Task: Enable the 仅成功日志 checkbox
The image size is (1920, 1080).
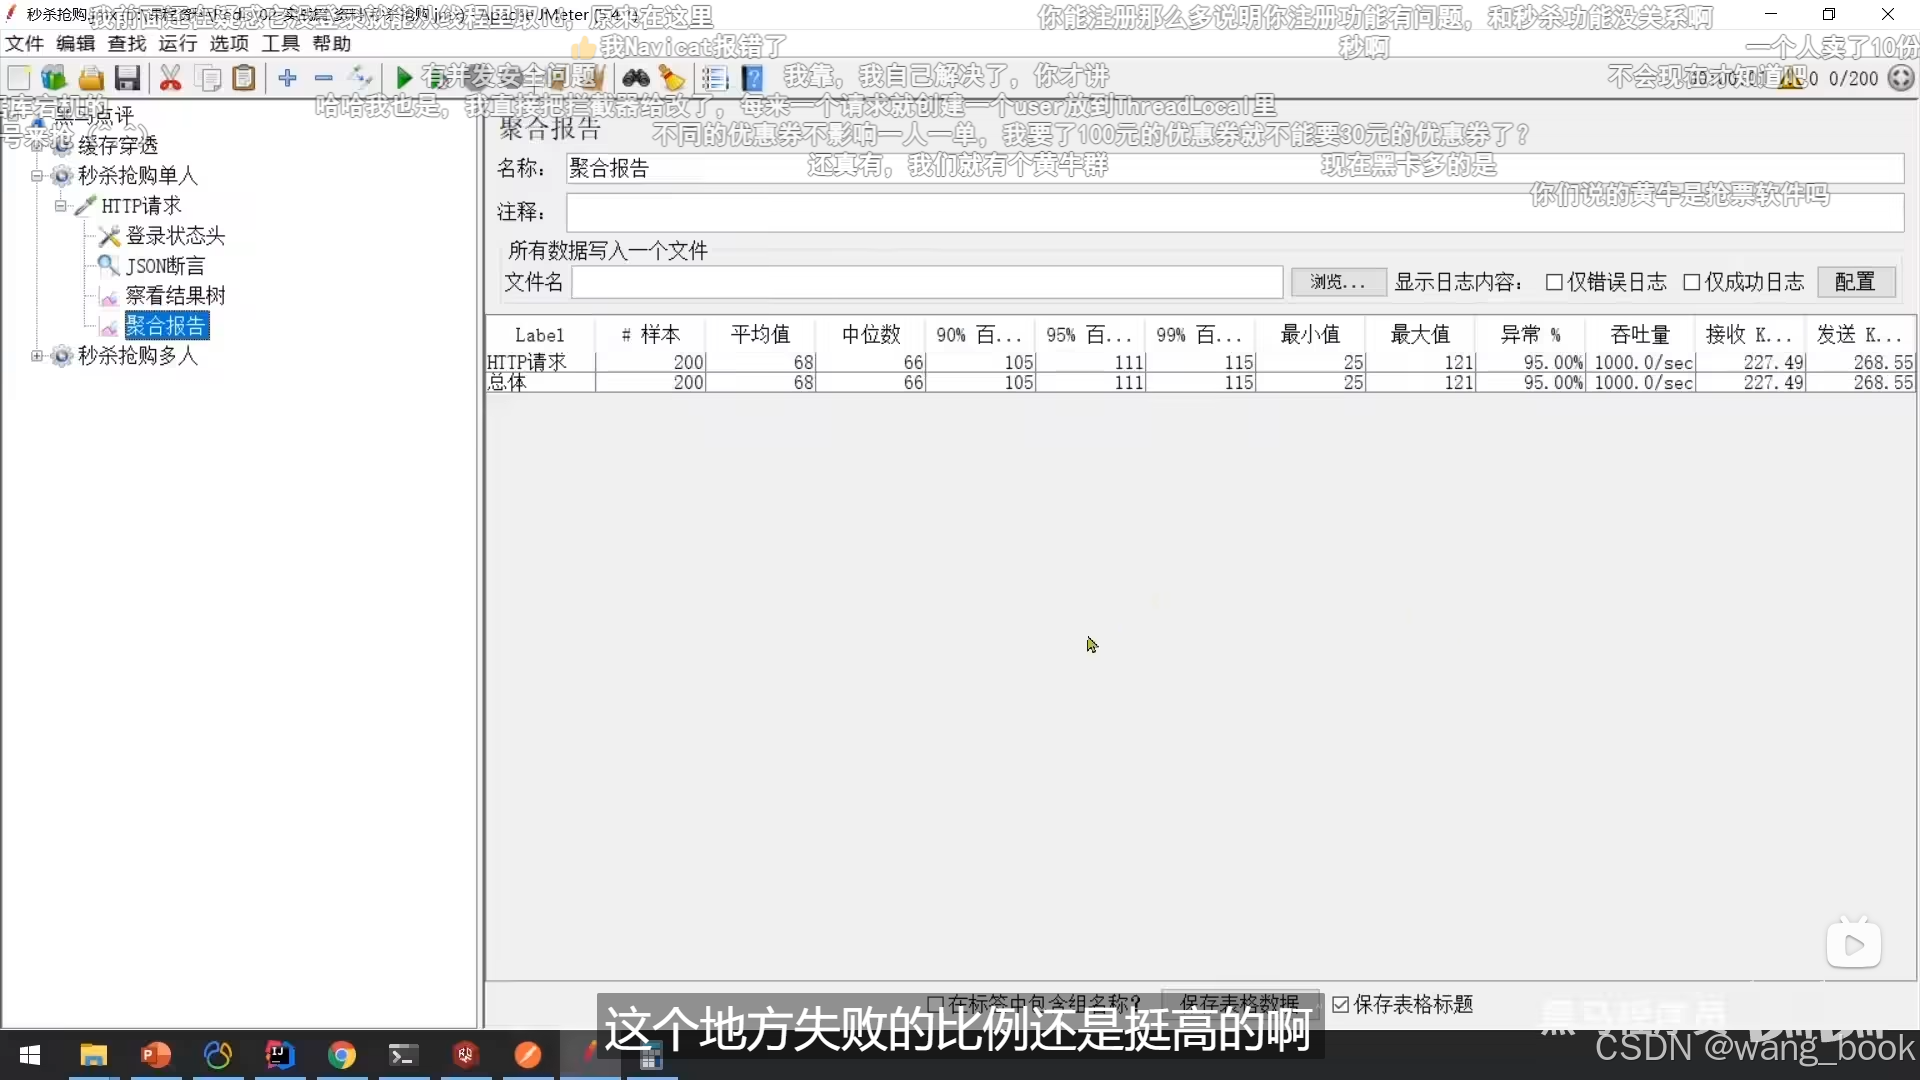Action: pyautogui.click(x=1692, y=283)
